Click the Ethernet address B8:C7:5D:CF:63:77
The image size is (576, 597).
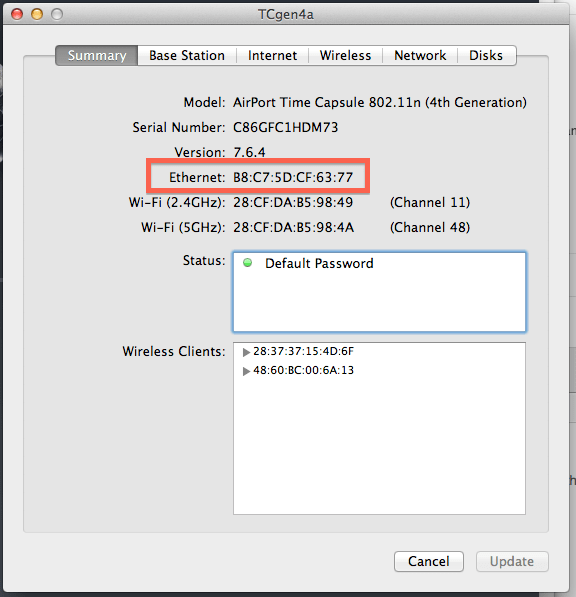point(293,177)
